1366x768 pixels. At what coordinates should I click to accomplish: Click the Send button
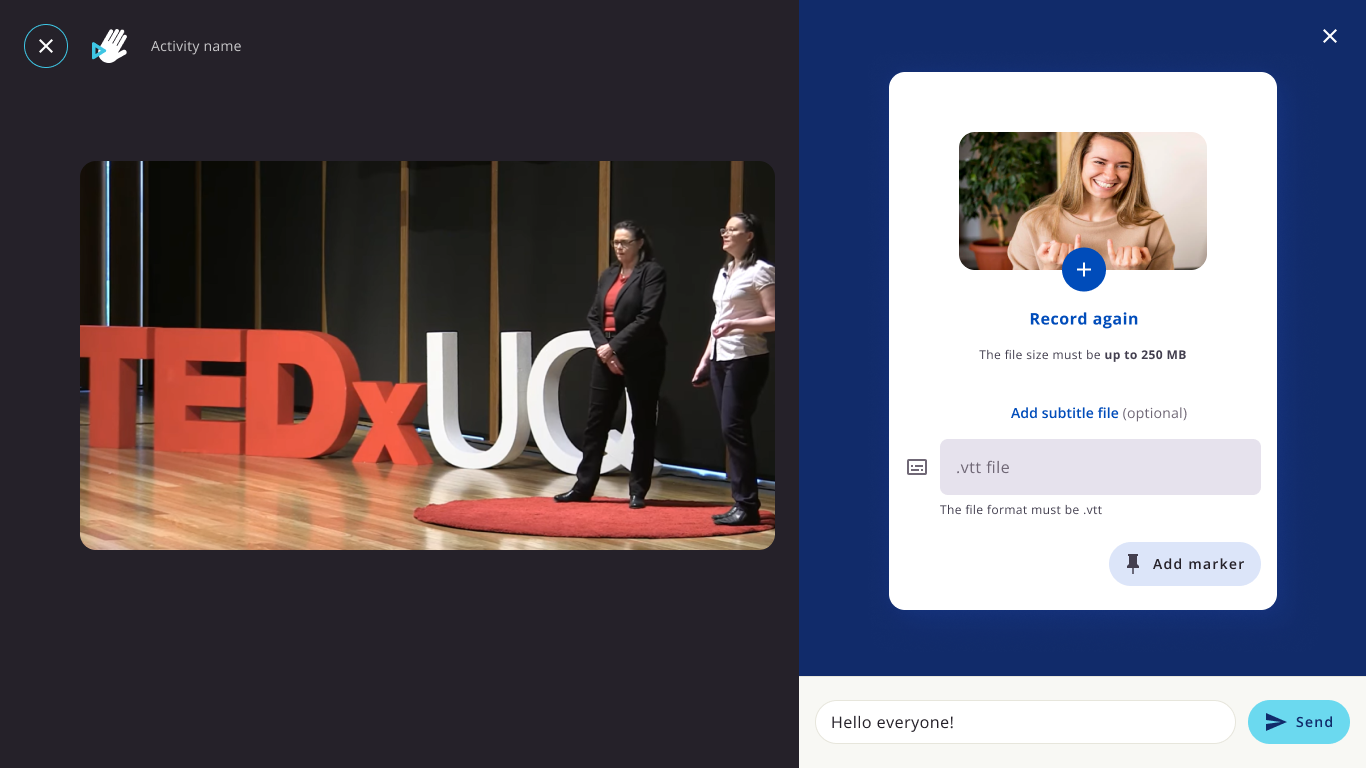coord(1299,722)
